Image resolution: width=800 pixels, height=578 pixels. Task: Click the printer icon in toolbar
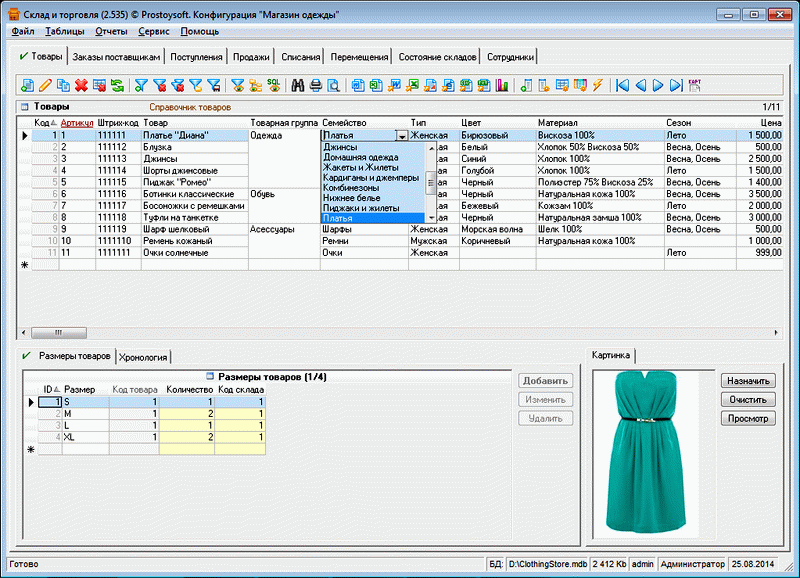click(315, 86)
